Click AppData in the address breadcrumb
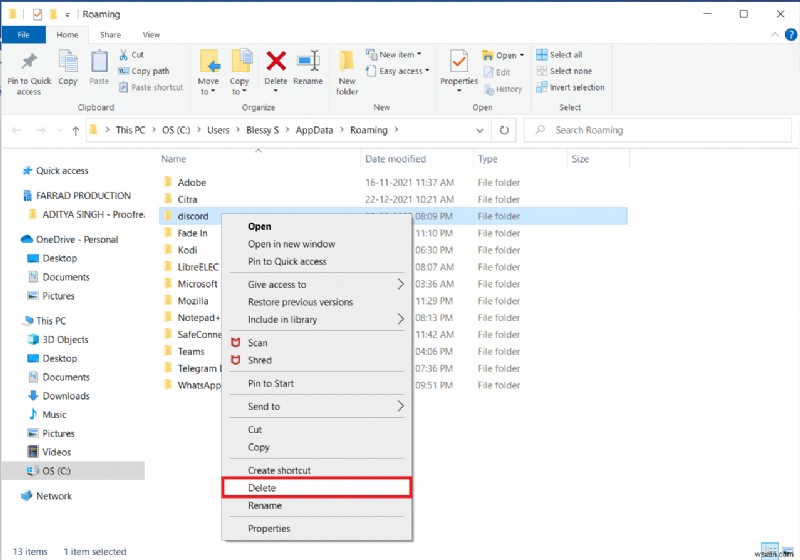This screenshot has height=560, width=800. click(x=314, y=130)
